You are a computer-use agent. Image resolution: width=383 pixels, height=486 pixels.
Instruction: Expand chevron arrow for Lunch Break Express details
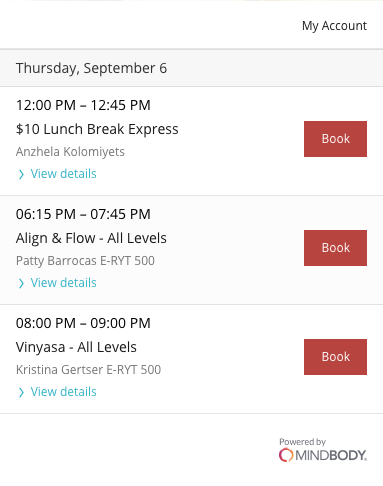coord(21,174)
